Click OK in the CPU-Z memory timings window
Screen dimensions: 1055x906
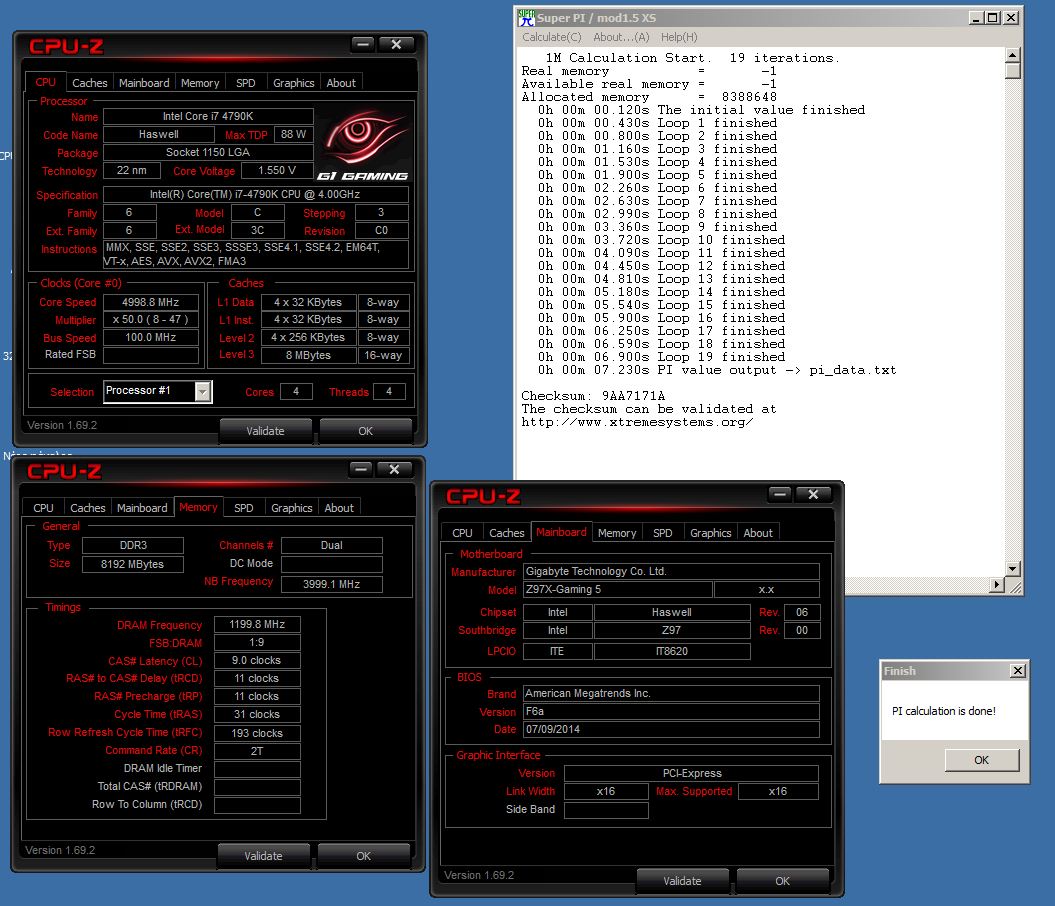point(363,856)
